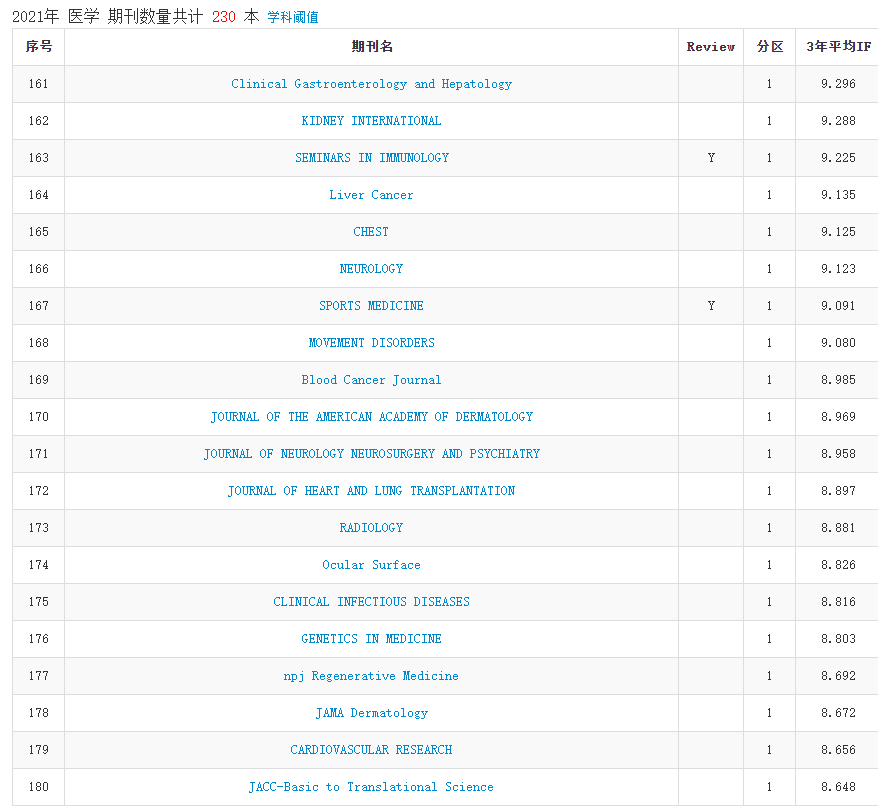Image resolution: width=878 pixels, height=806 pixels.
Task: Open the CLINICAL INFECTIOUS DISEASES link
Action: tap(371, 602)
